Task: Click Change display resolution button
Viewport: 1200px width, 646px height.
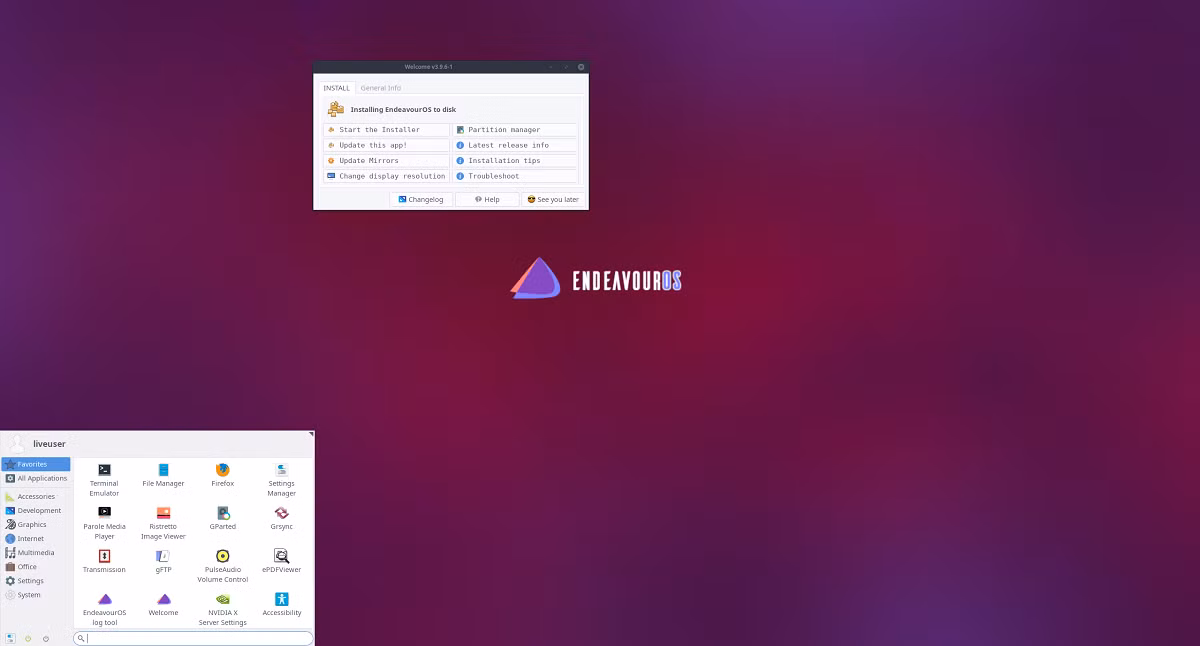Action: pos(386,176)
